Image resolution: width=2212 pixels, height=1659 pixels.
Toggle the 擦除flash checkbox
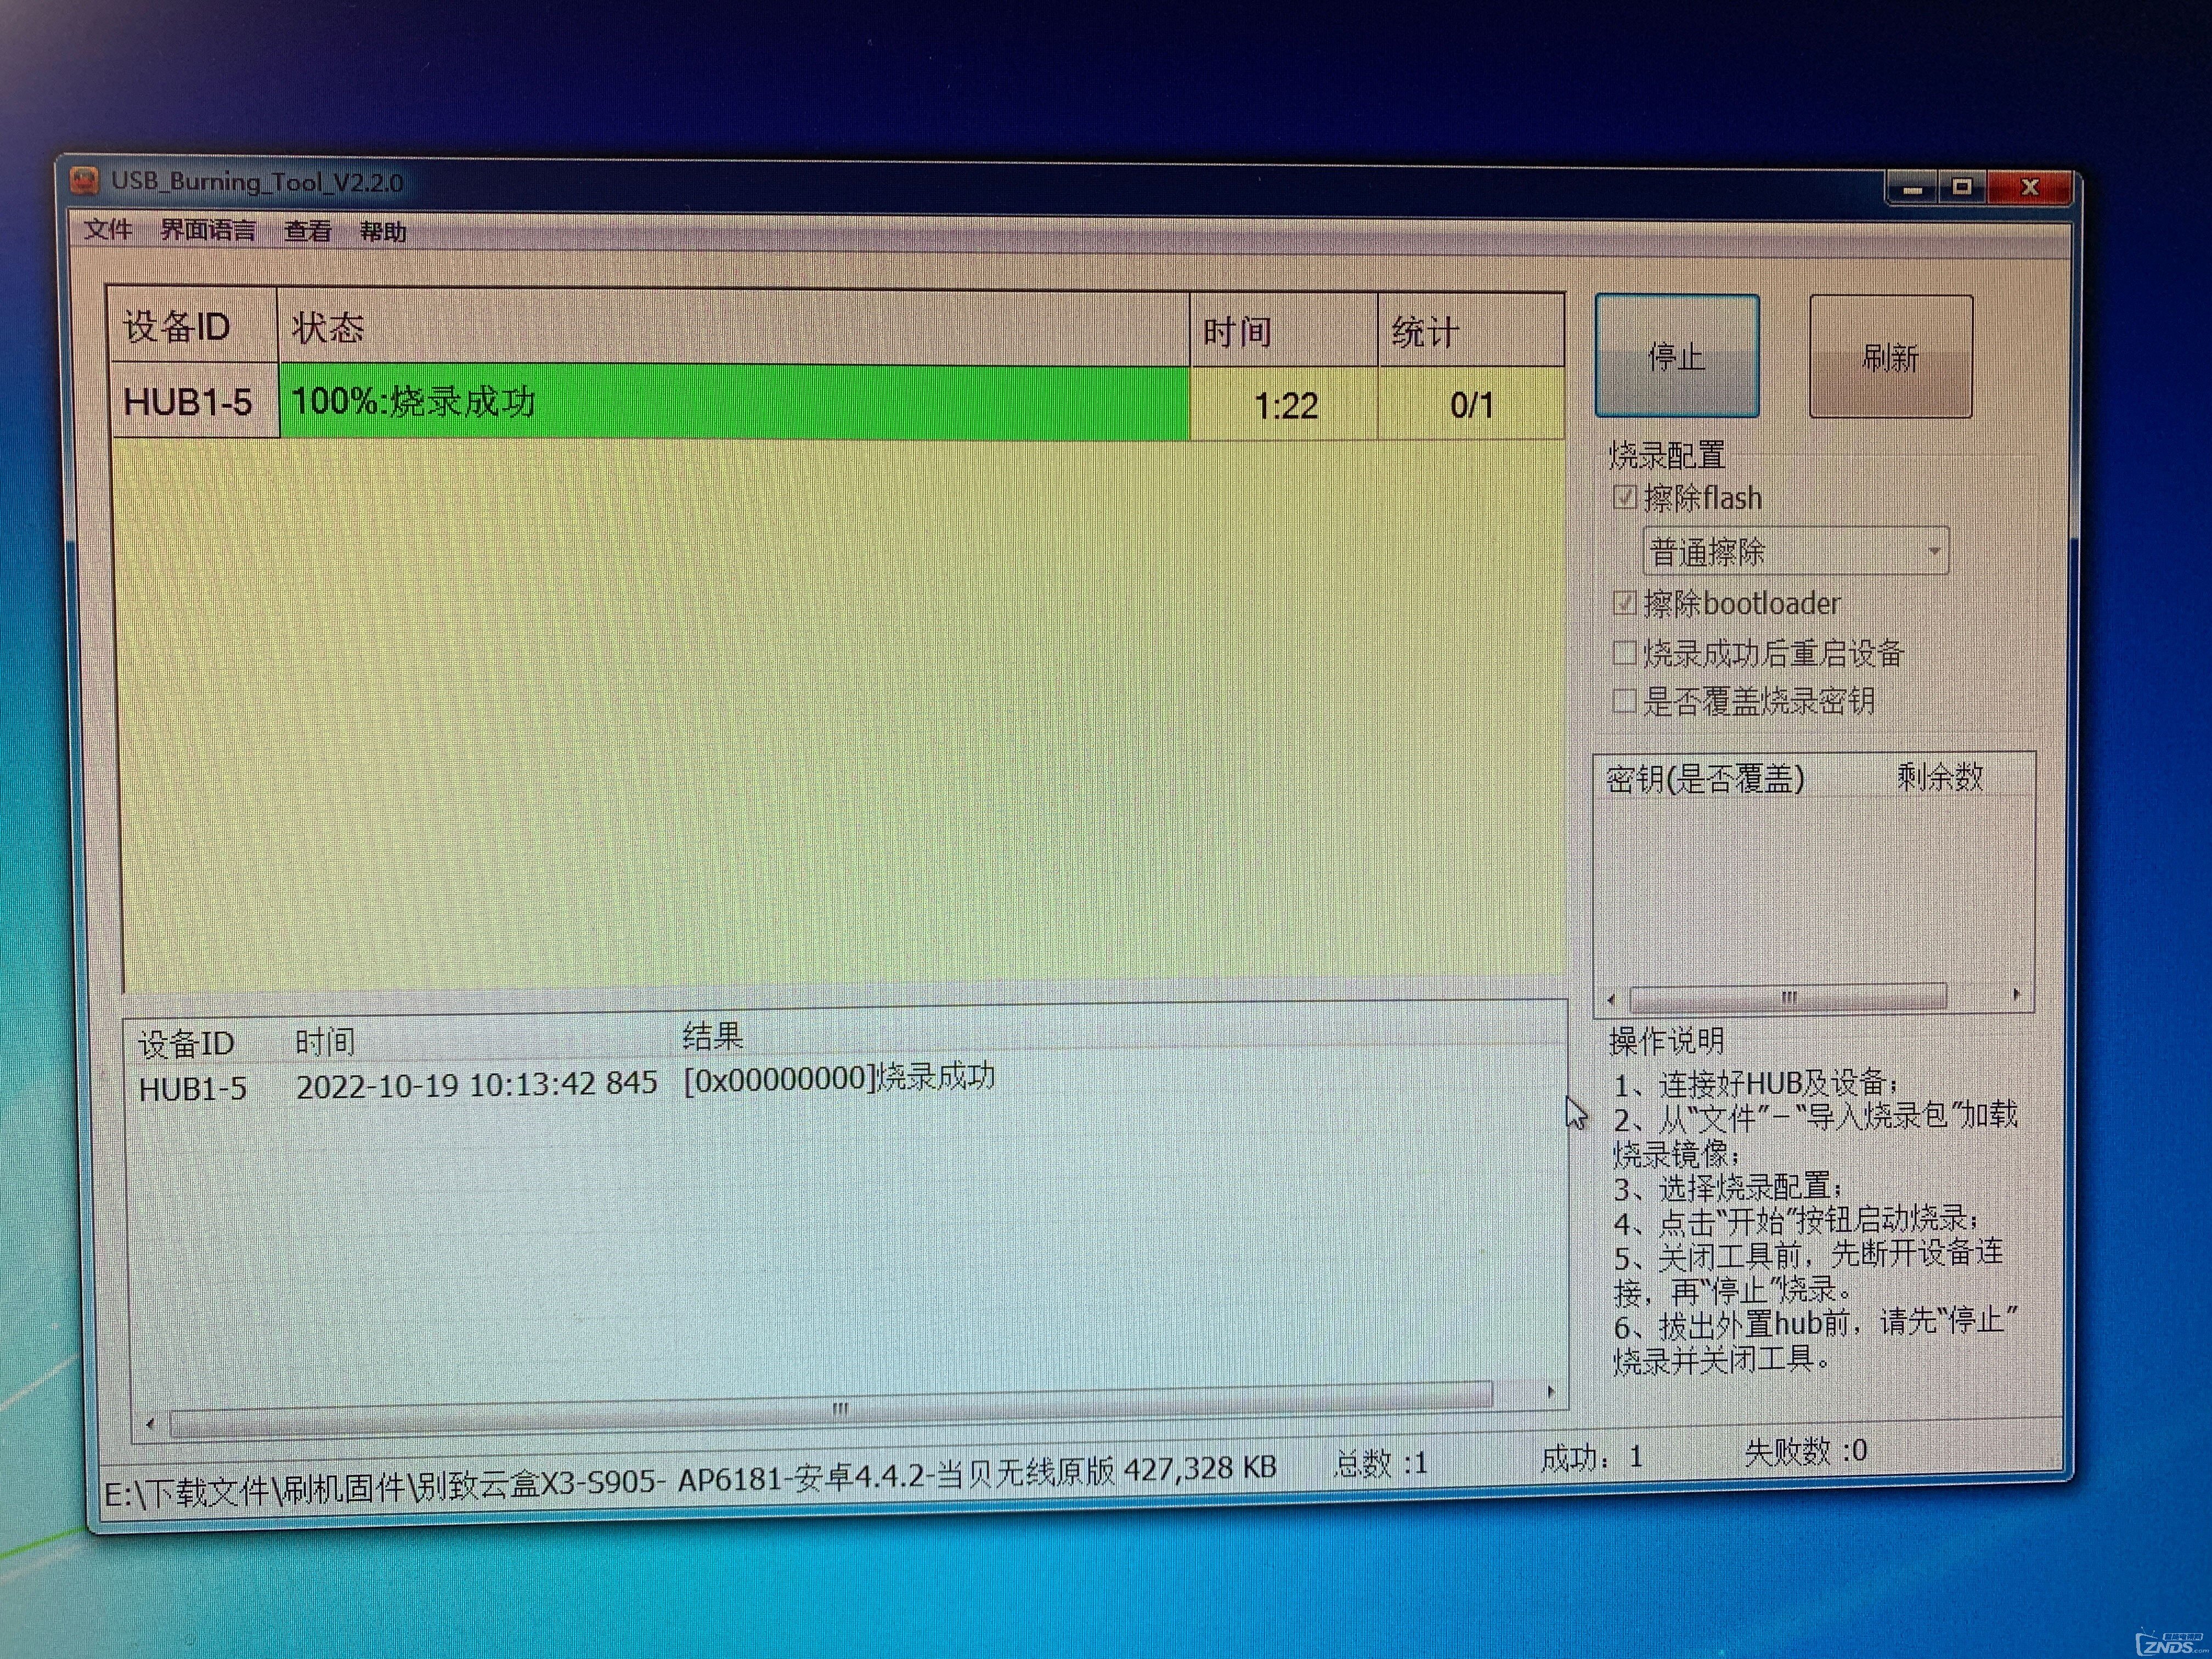click(x=1624, y=497)
